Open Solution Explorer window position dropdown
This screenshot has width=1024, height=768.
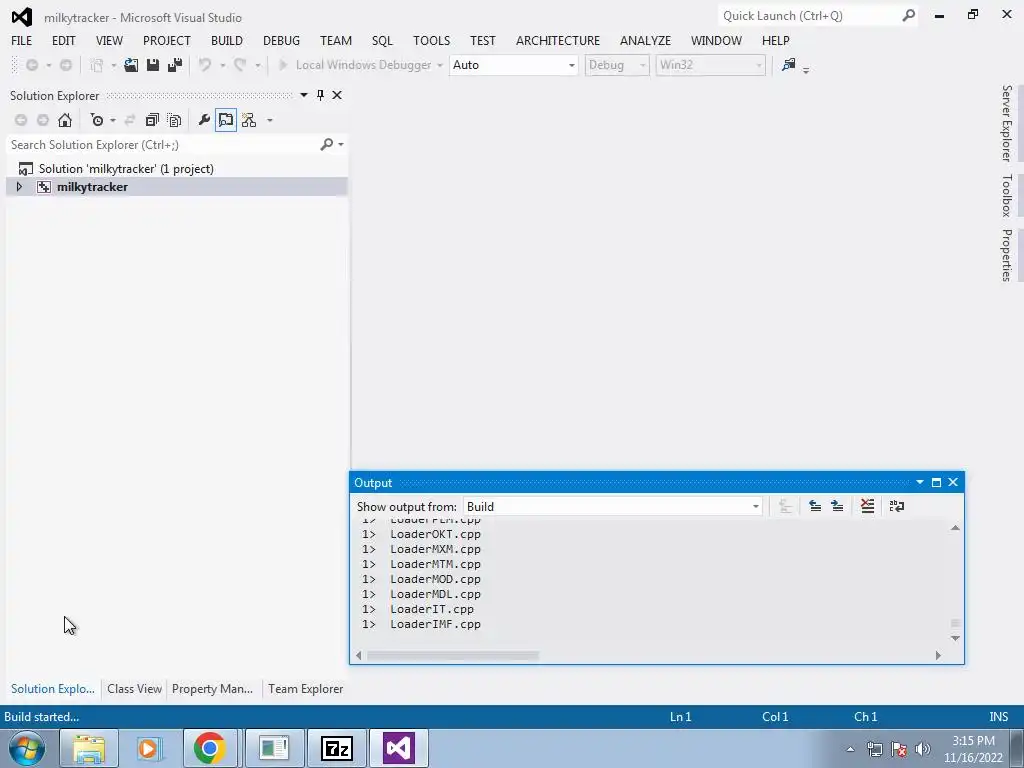pos(304,95)
